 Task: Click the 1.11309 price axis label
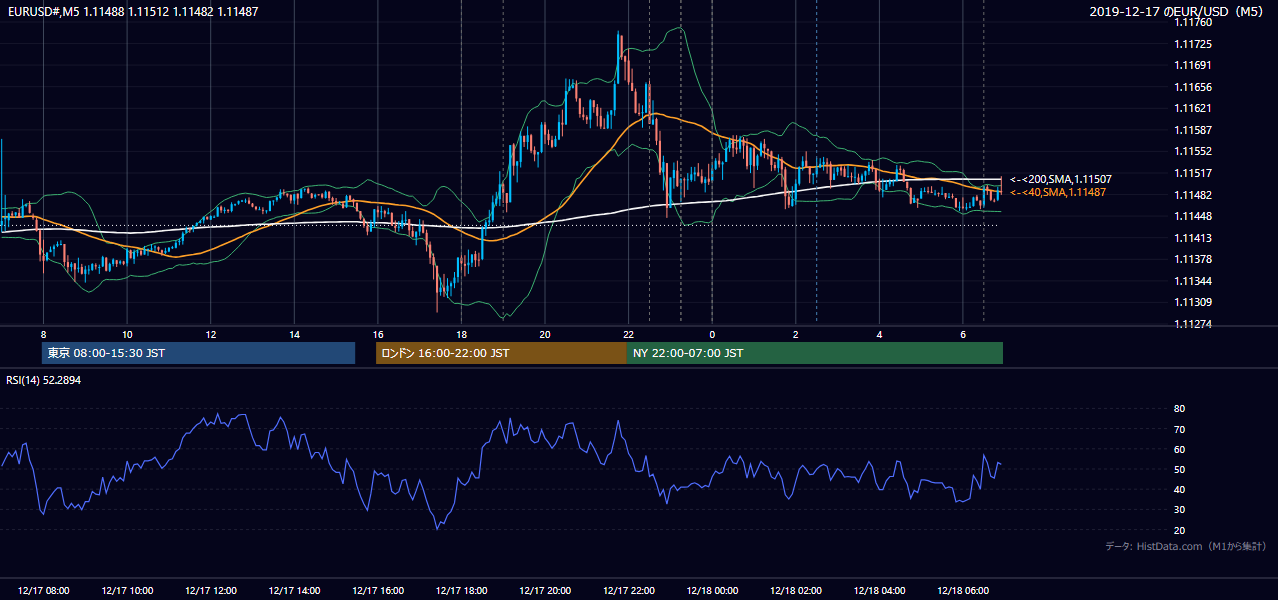1192,302
